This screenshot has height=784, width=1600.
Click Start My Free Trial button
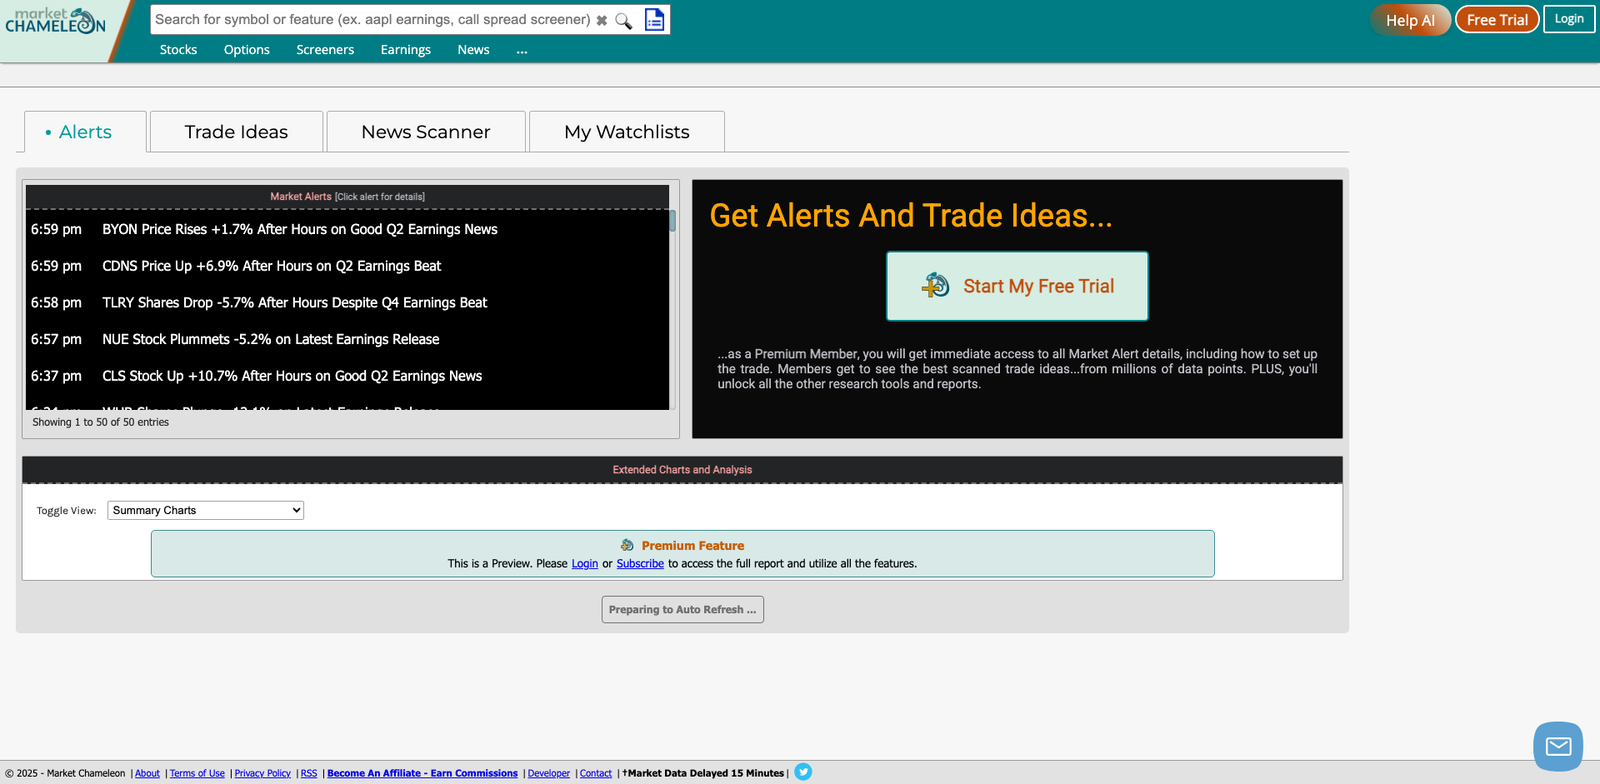coord(1017,286)
